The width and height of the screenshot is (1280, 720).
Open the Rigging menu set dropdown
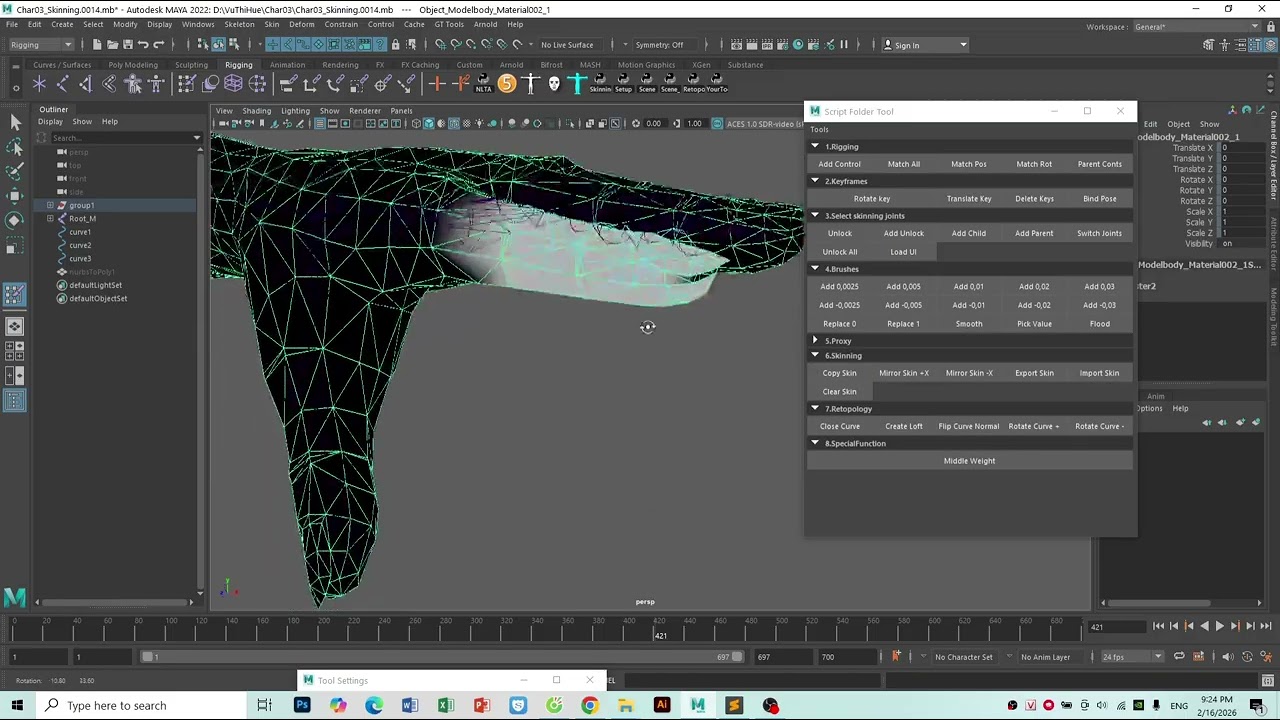[40, 44]
